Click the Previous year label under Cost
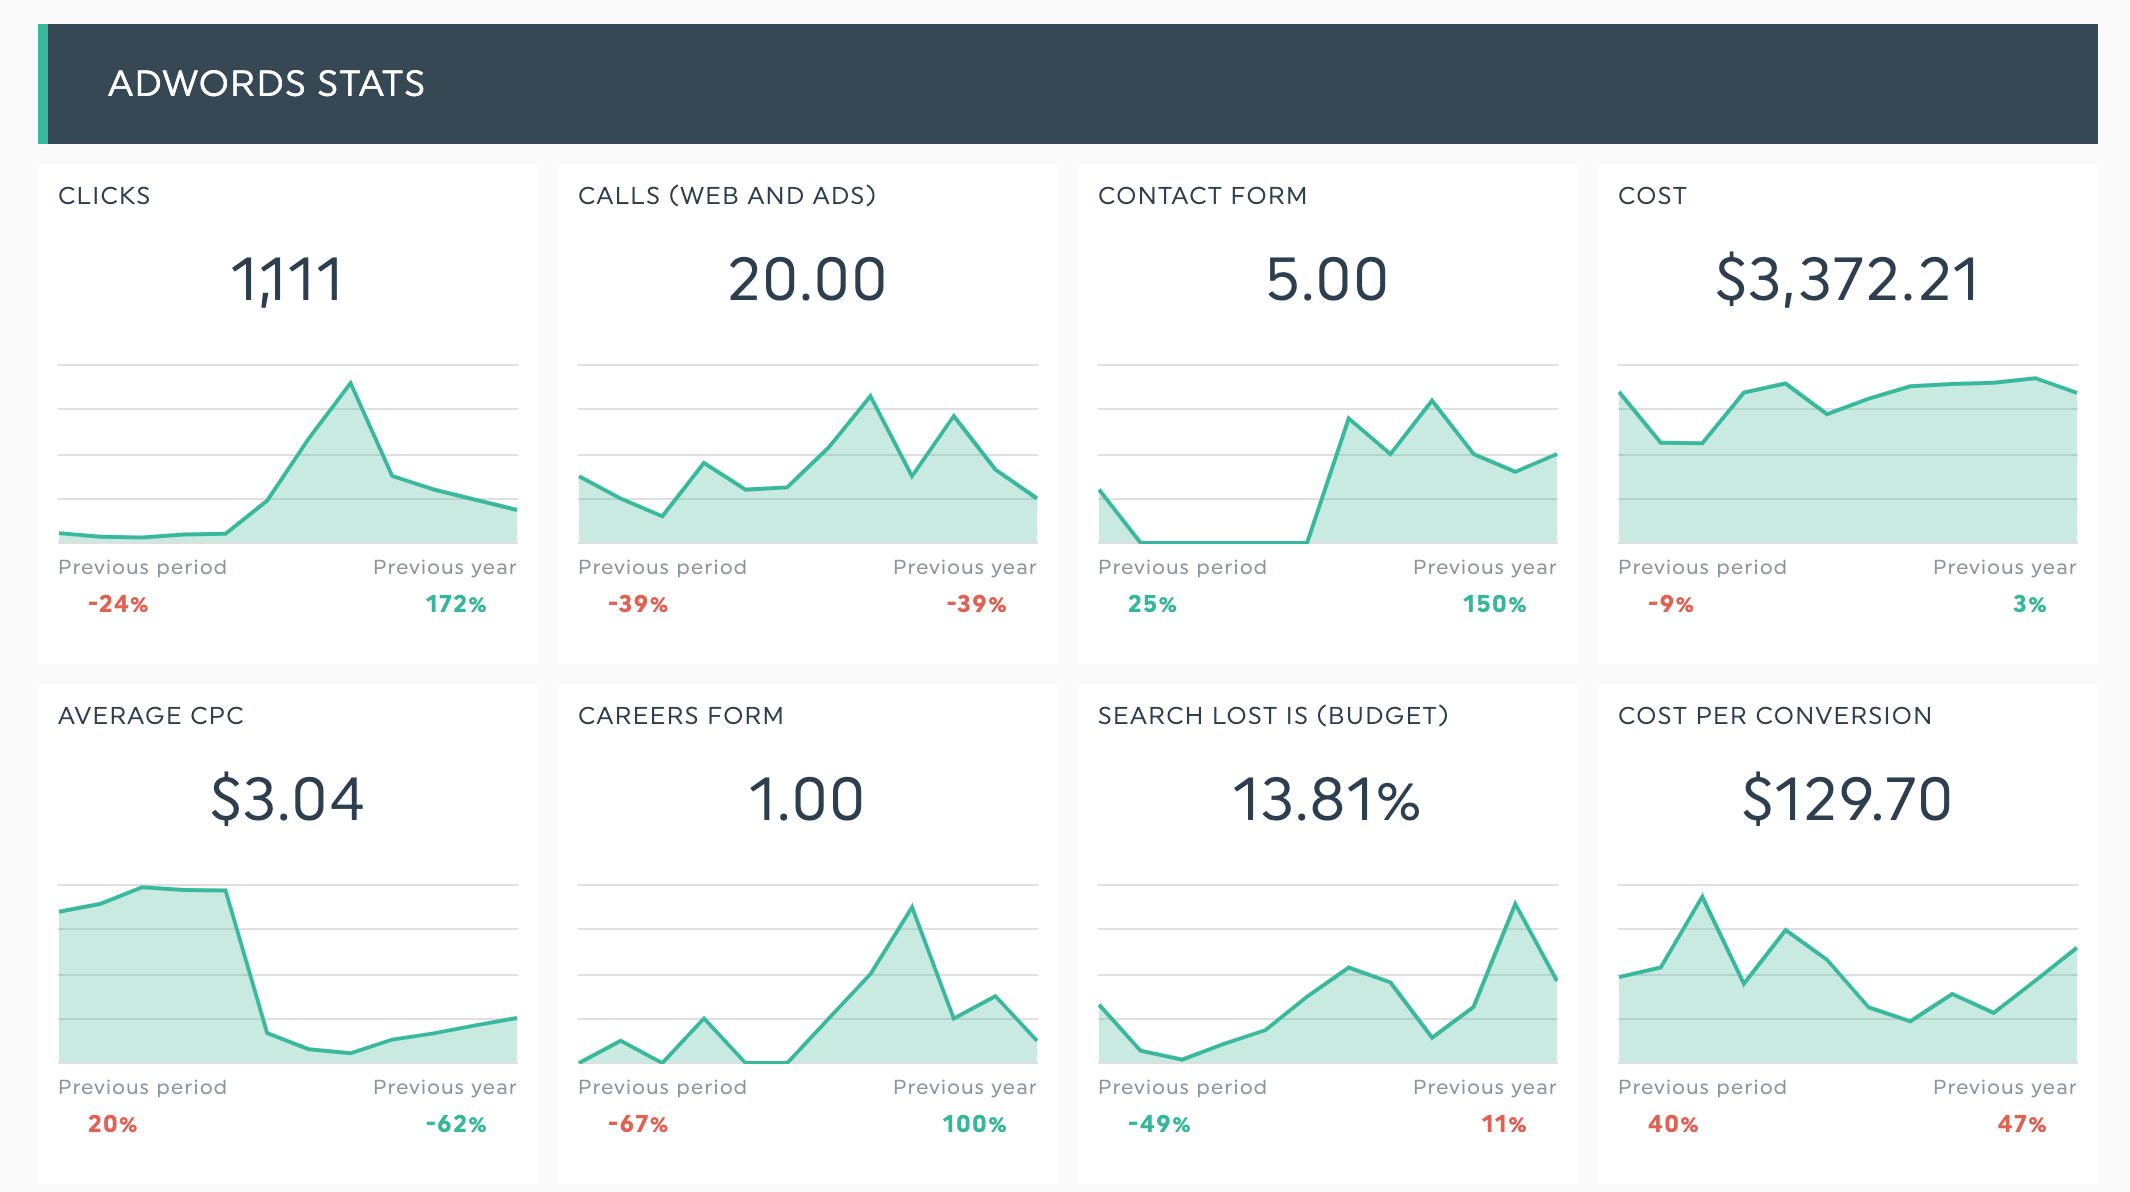 point(2005,568)
